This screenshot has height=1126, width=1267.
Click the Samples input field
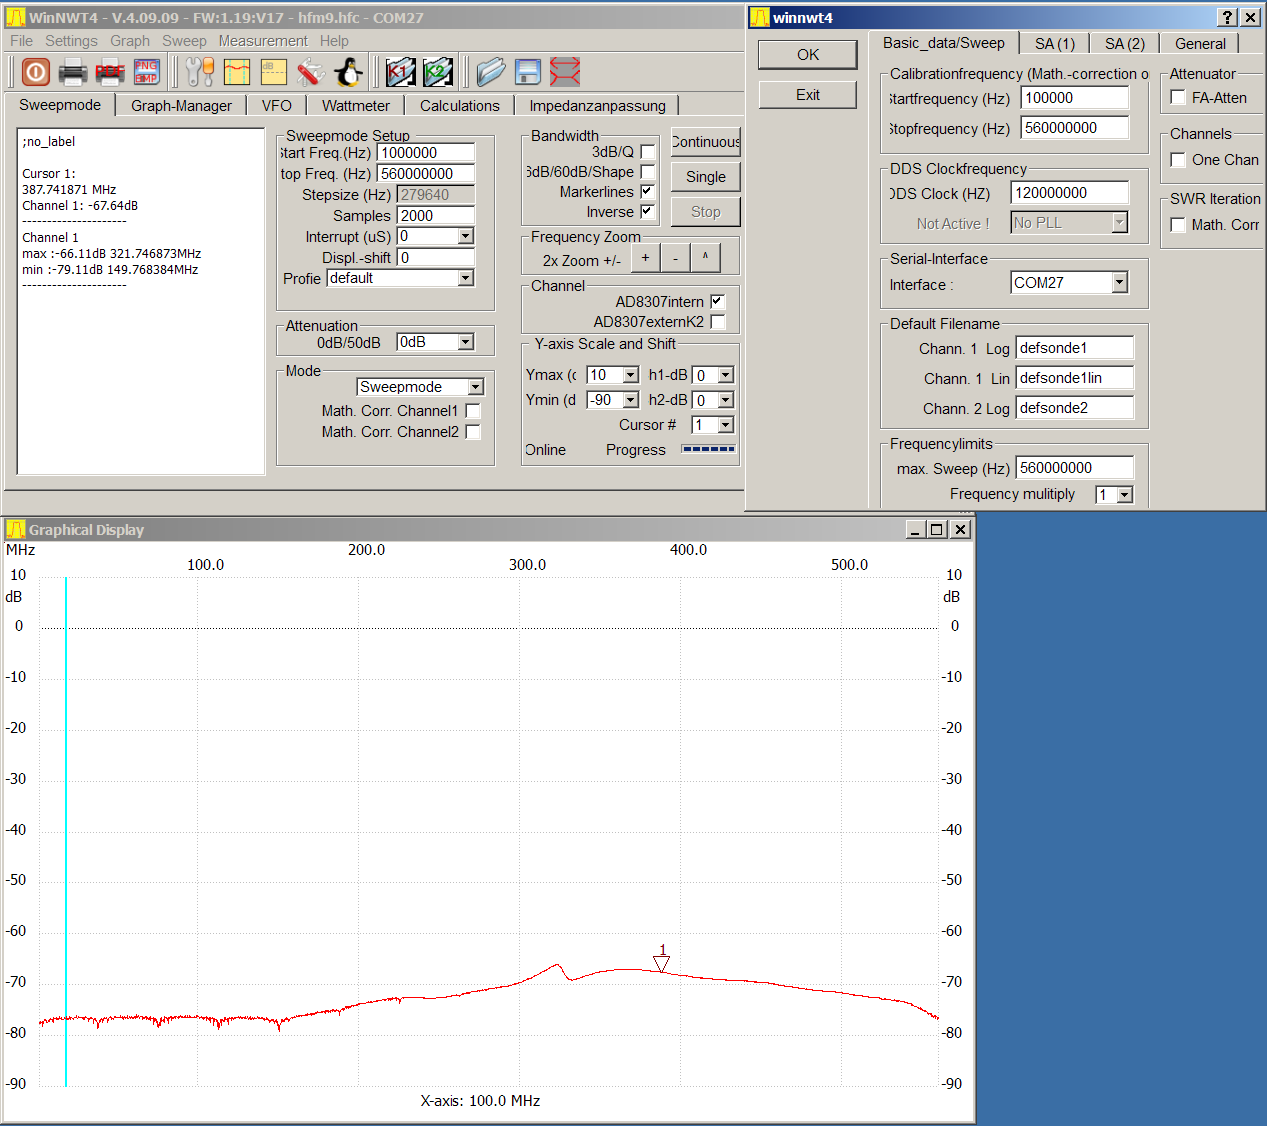click(x=435, y=216)
